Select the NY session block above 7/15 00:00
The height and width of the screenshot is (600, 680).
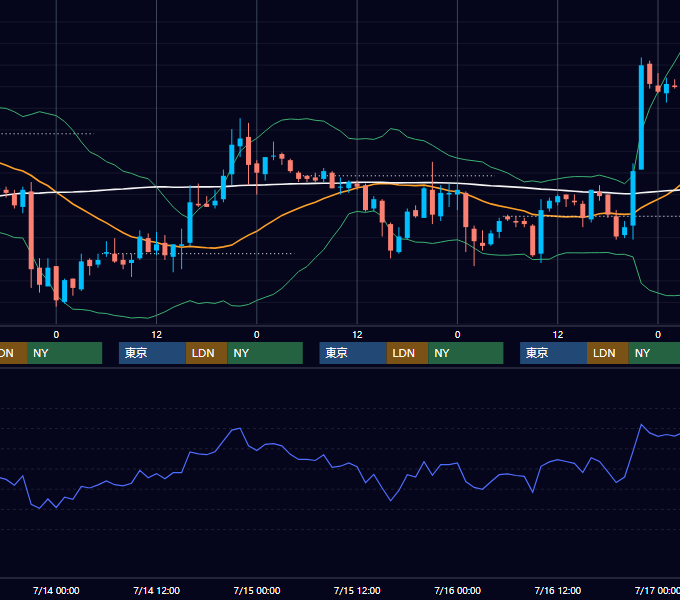[265, 353]
